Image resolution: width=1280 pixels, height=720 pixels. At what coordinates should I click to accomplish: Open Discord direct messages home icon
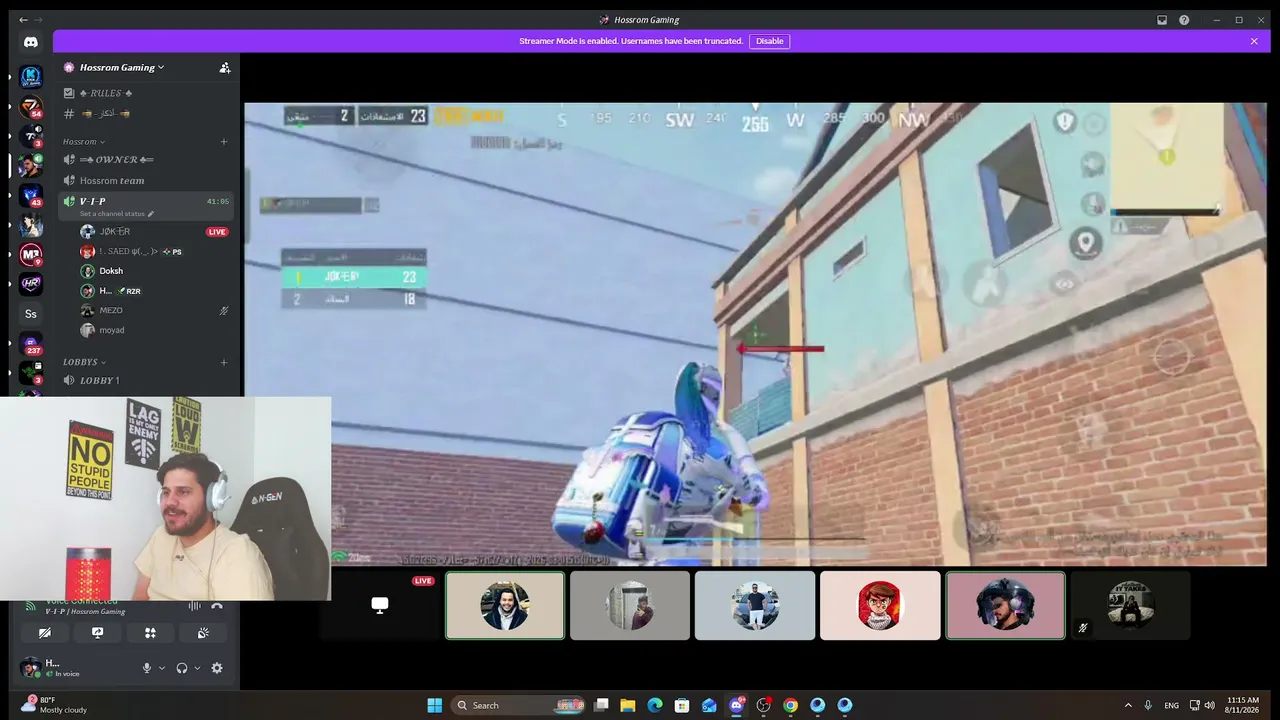coord(31,42)
